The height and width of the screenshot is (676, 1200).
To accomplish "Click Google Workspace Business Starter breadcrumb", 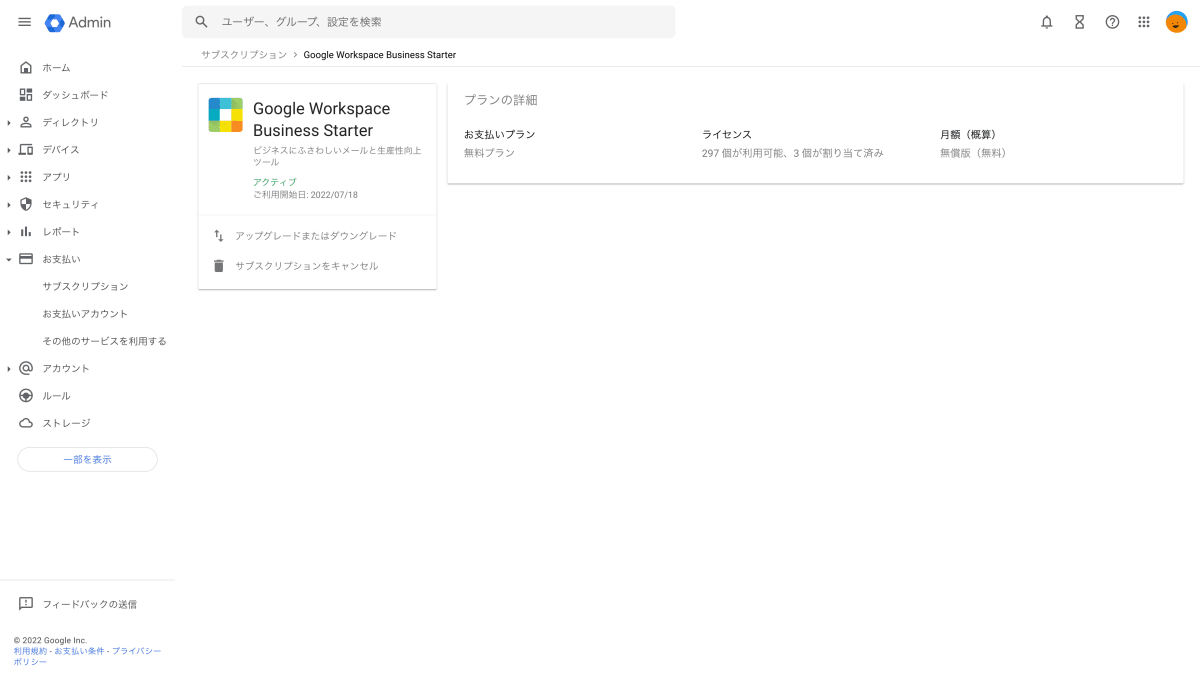I will point(380,55).
